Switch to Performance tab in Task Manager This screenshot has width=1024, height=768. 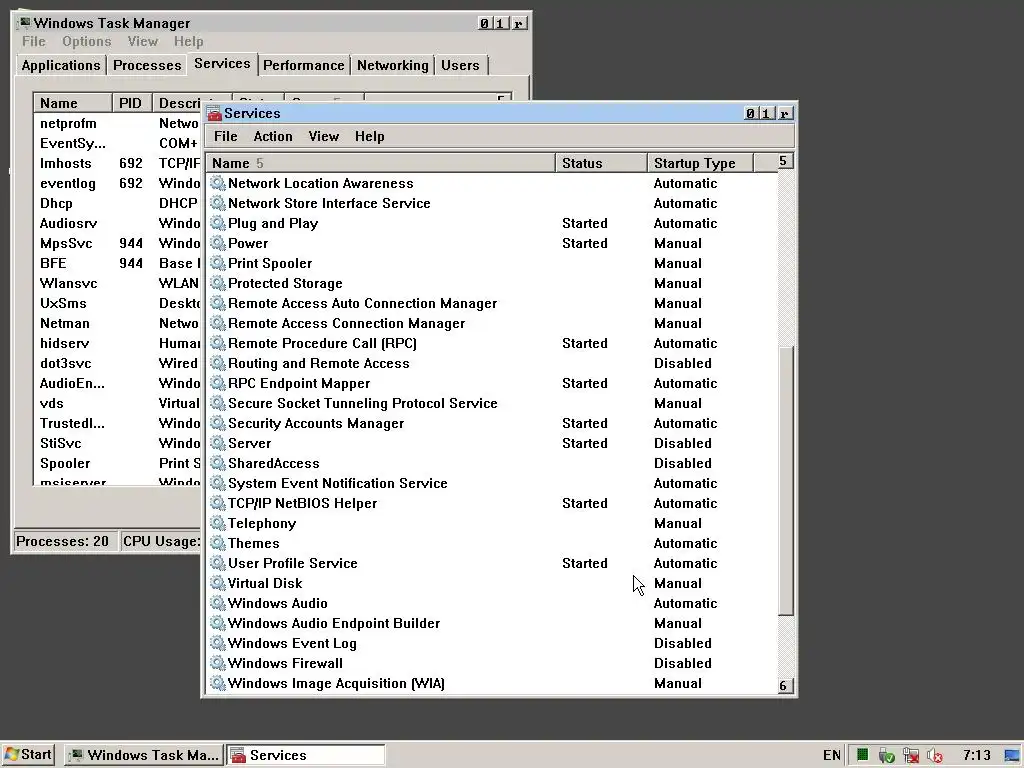tap(304, 65)
